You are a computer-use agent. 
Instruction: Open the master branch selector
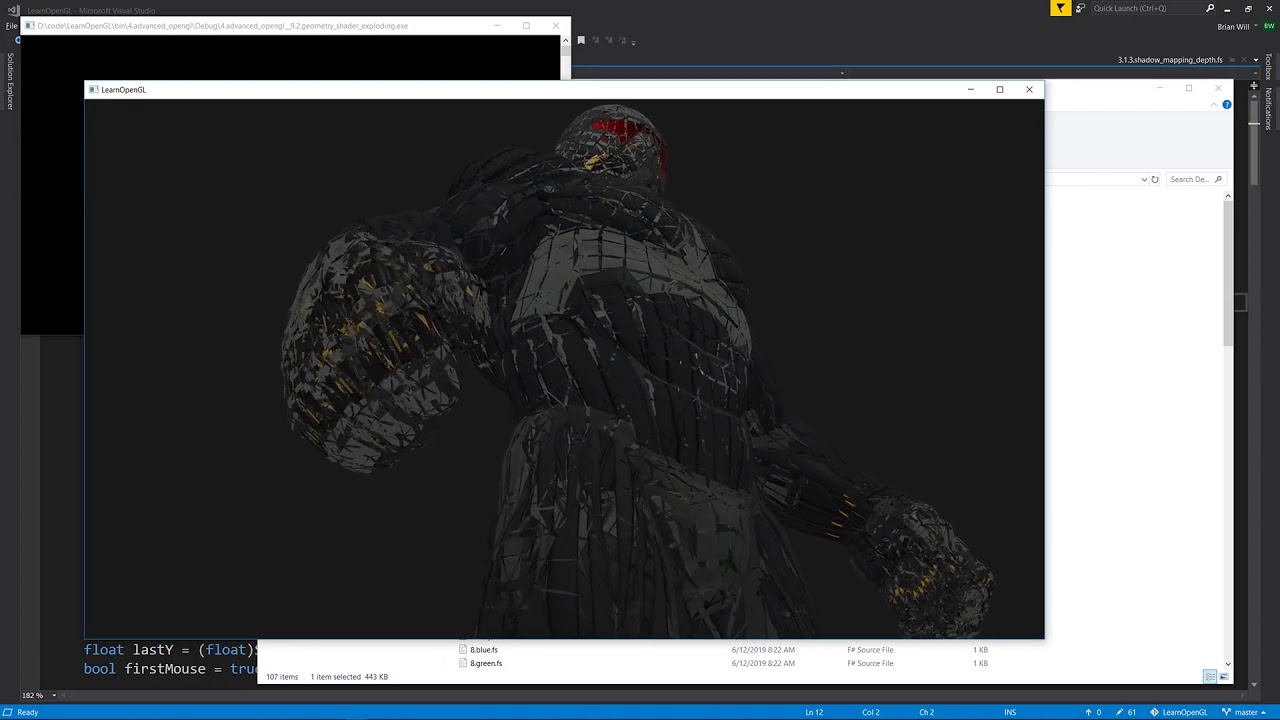coord(1246,712)
